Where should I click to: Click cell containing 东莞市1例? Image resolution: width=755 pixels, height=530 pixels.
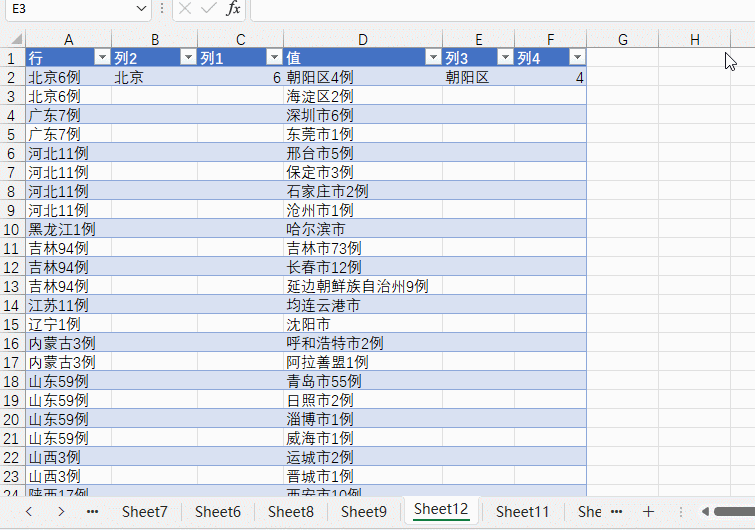[x=363, y=134]
